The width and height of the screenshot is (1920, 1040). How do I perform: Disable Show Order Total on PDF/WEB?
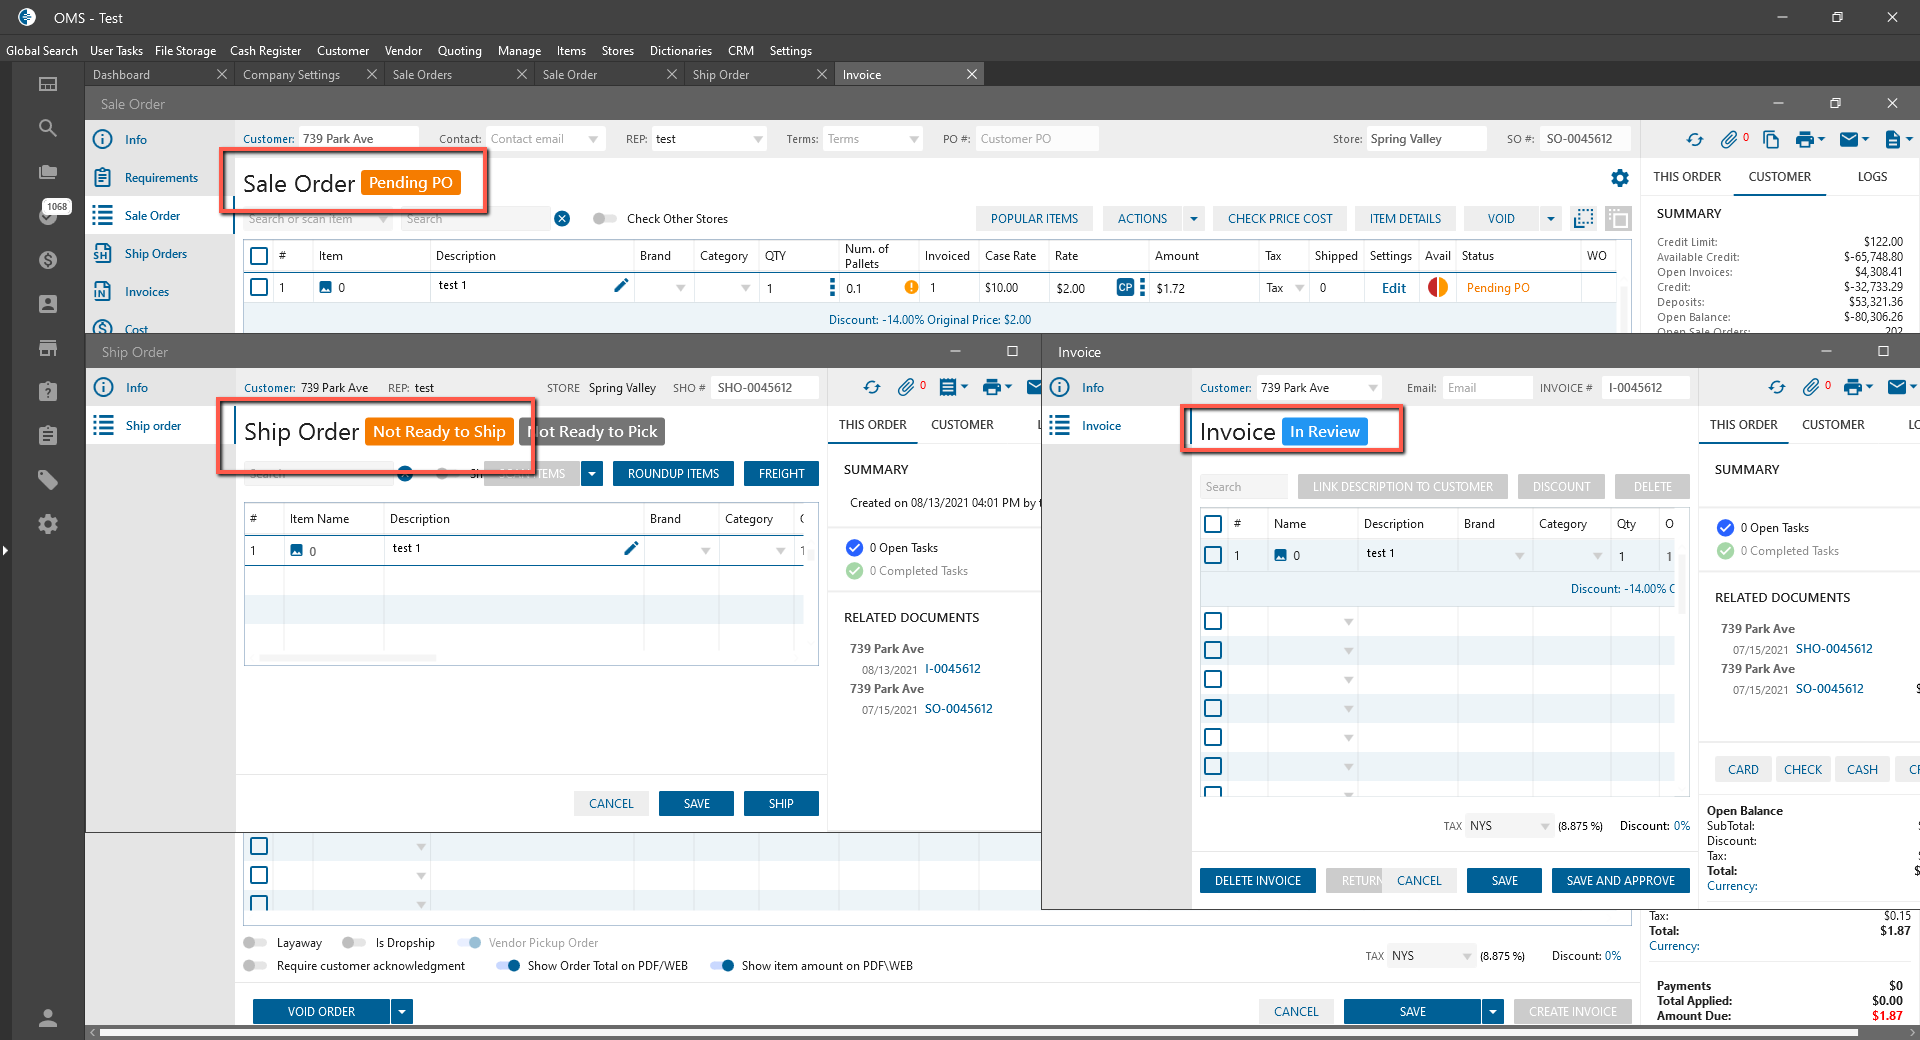(508, 966)
